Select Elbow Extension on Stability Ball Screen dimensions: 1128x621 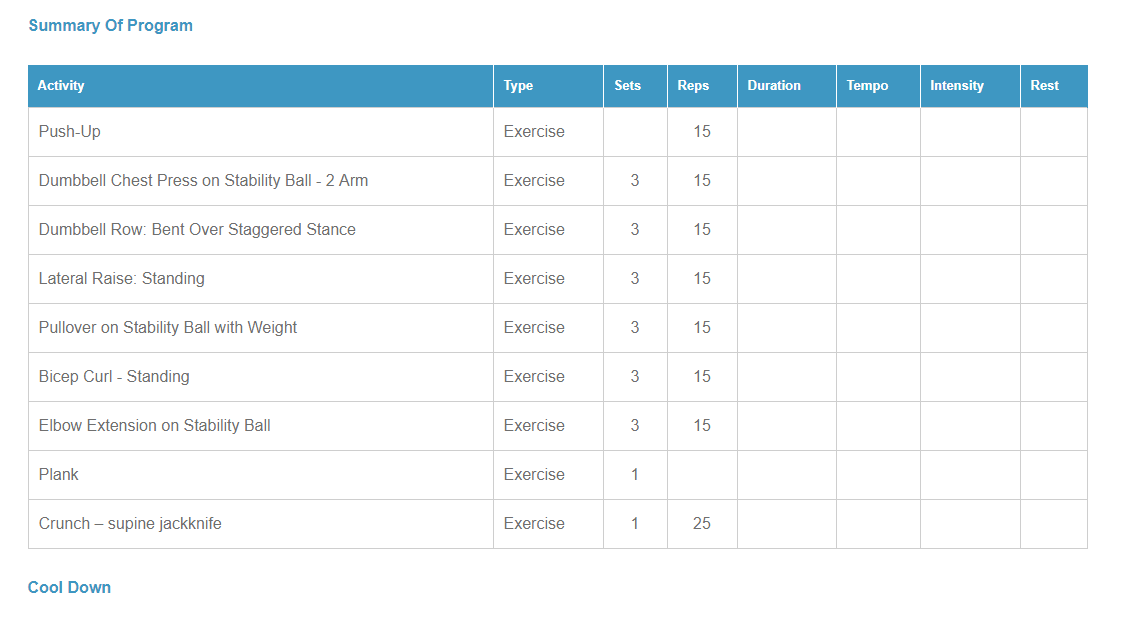click(x=155, y=425)
